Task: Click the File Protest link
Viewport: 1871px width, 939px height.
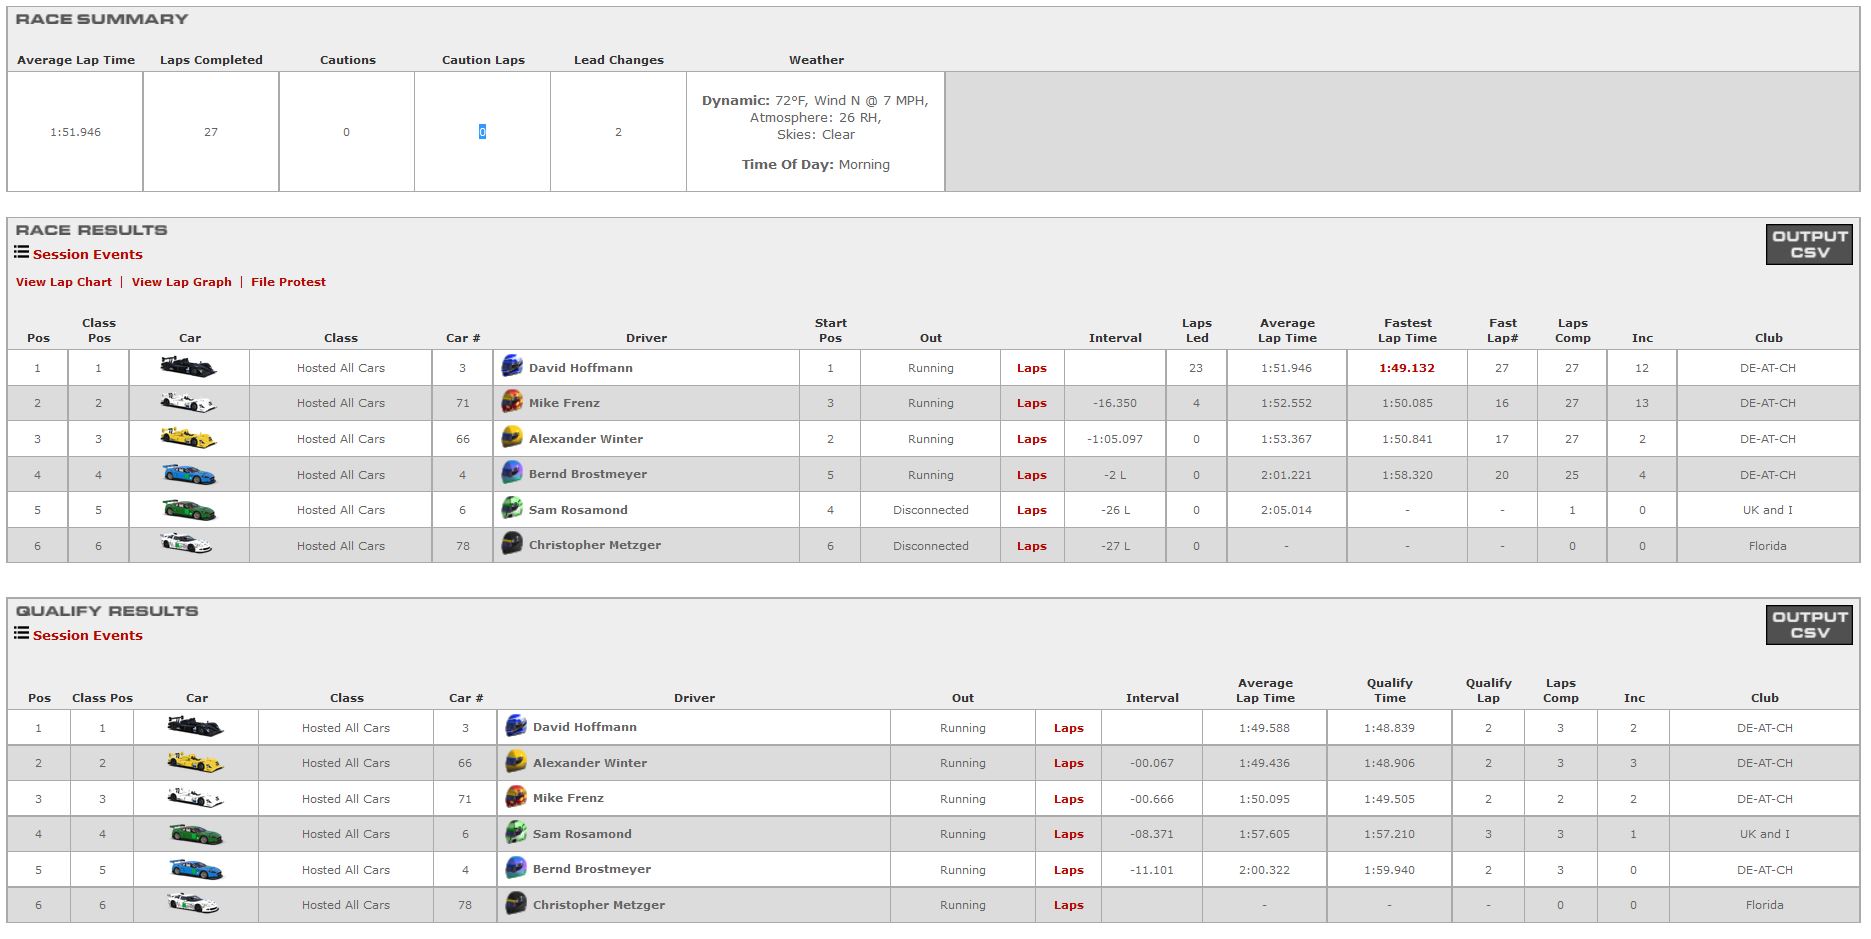Action: [x=288, y=282]
